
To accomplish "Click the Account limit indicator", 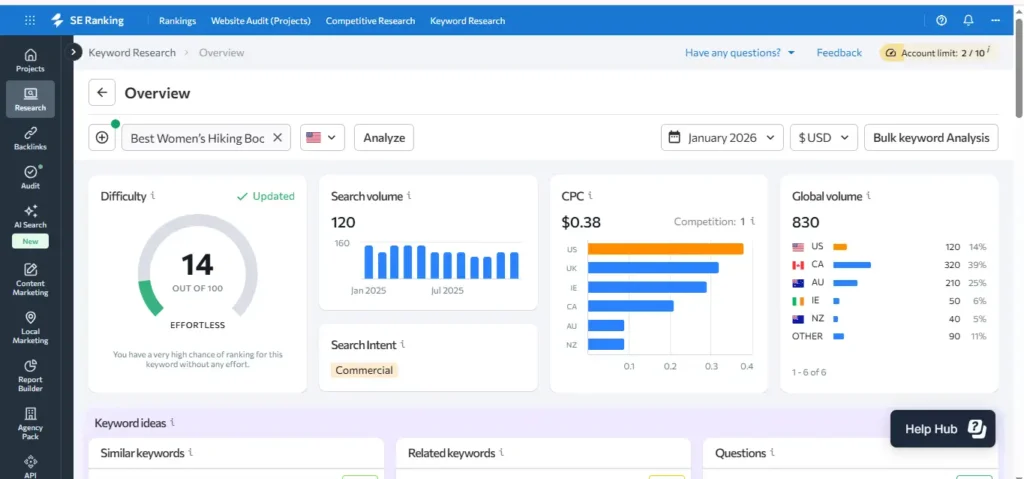I will pyautogui.click(x=936, y=53).
